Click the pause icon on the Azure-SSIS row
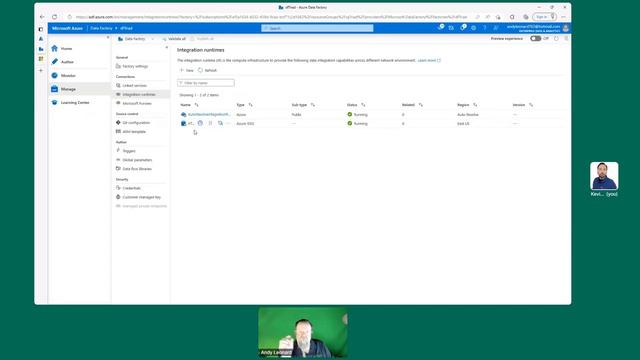 210,123
